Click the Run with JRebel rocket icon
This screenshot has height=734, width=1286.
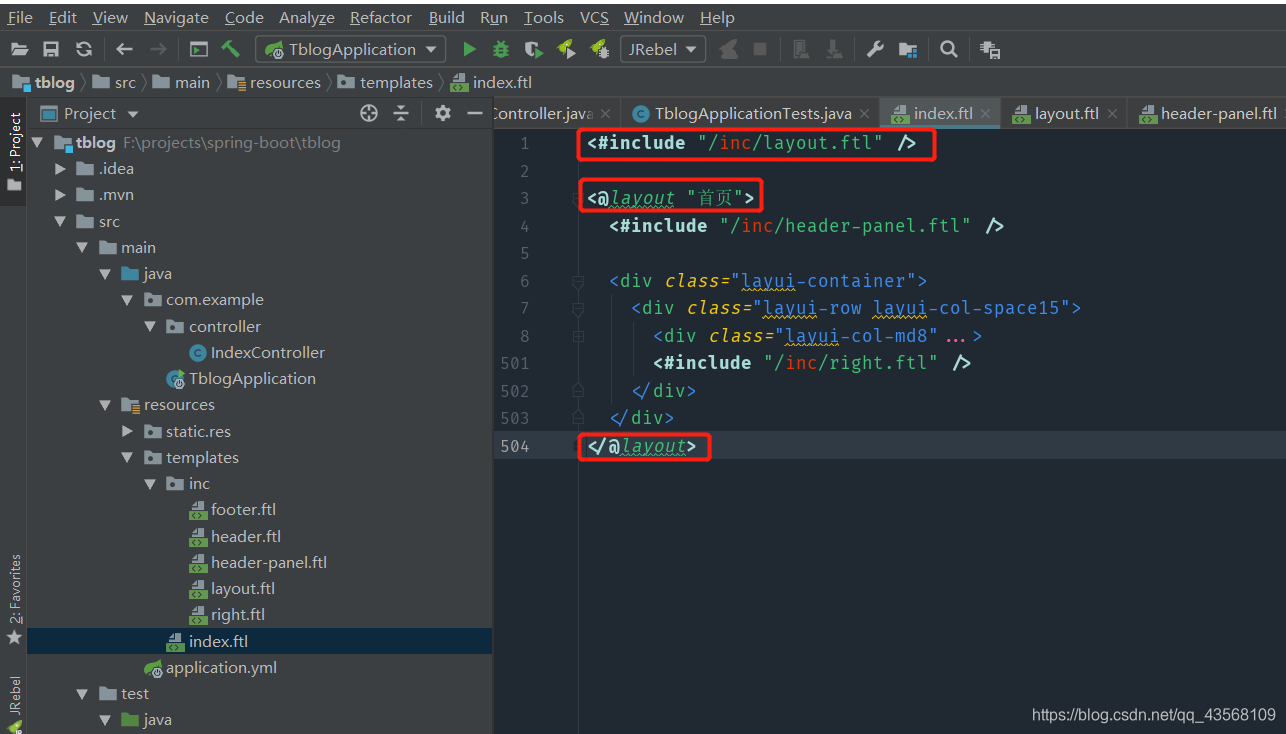pyautogui.click(x=566, y=49)
